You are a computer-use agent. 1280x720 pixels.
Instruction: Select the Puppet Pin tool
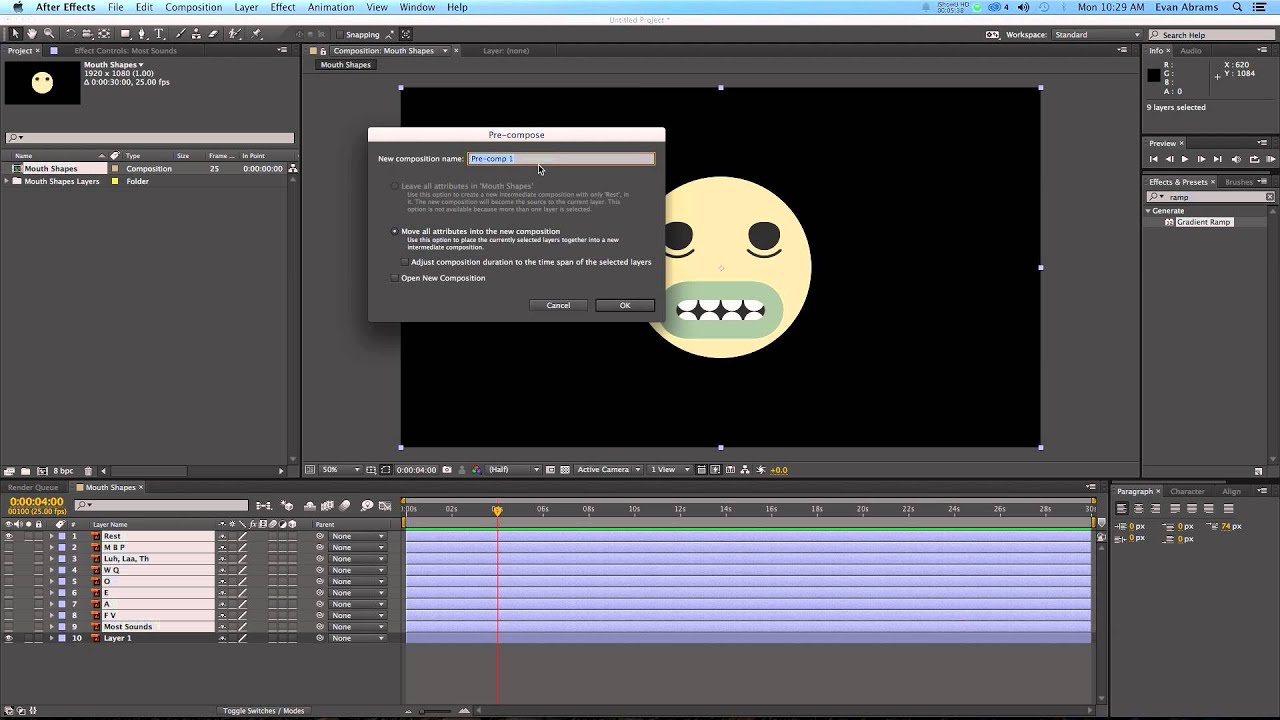coord(257,34)
